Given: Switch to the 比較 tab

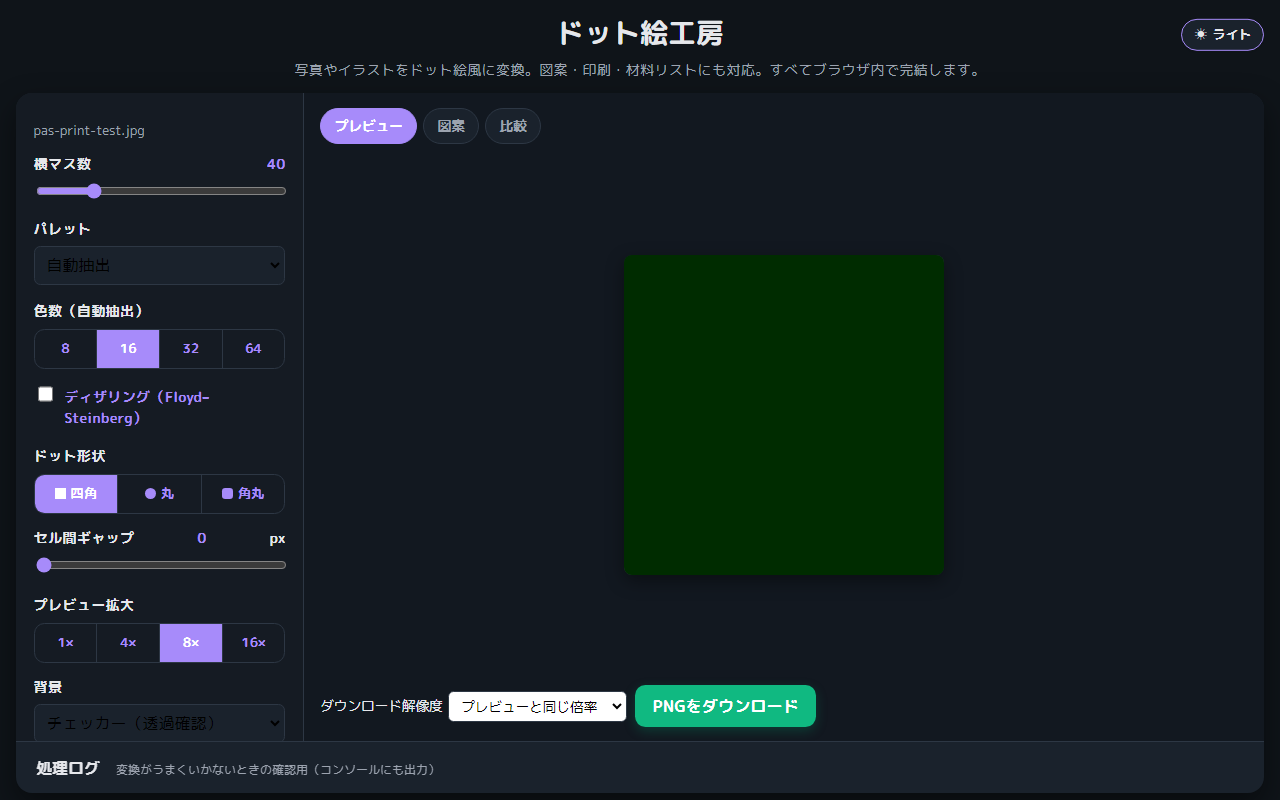Looking at the screenshot, I should (x=513, y=126).
